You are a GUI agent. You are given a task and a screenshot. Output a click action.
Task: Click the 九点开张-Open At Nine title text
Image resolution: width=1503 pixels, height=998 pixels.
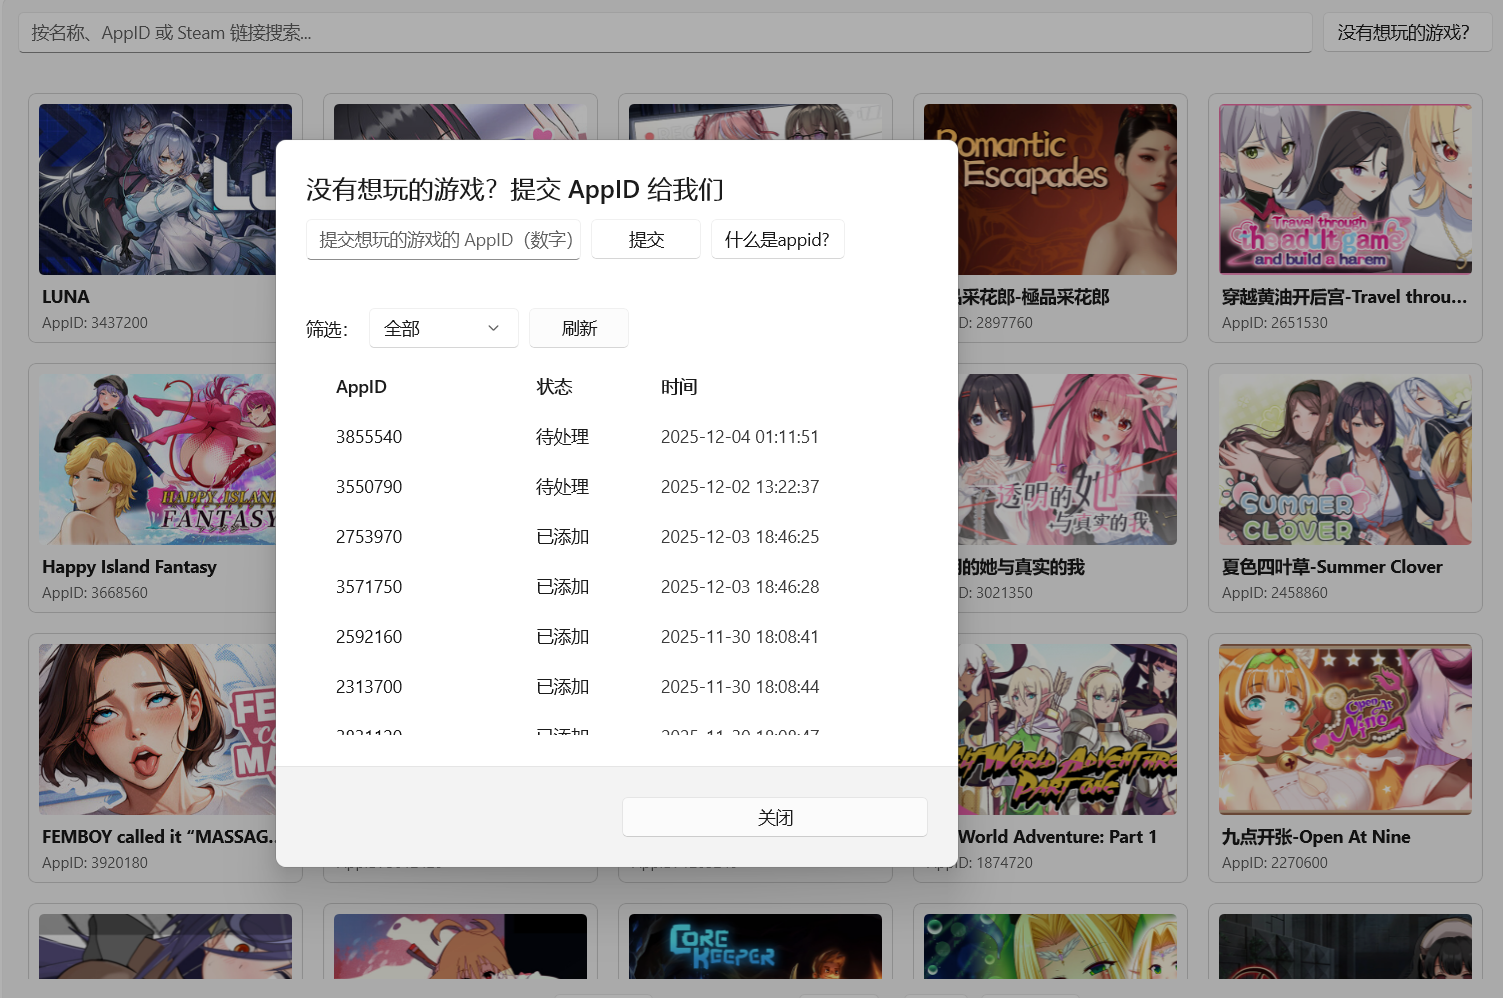coord(1316,837)
